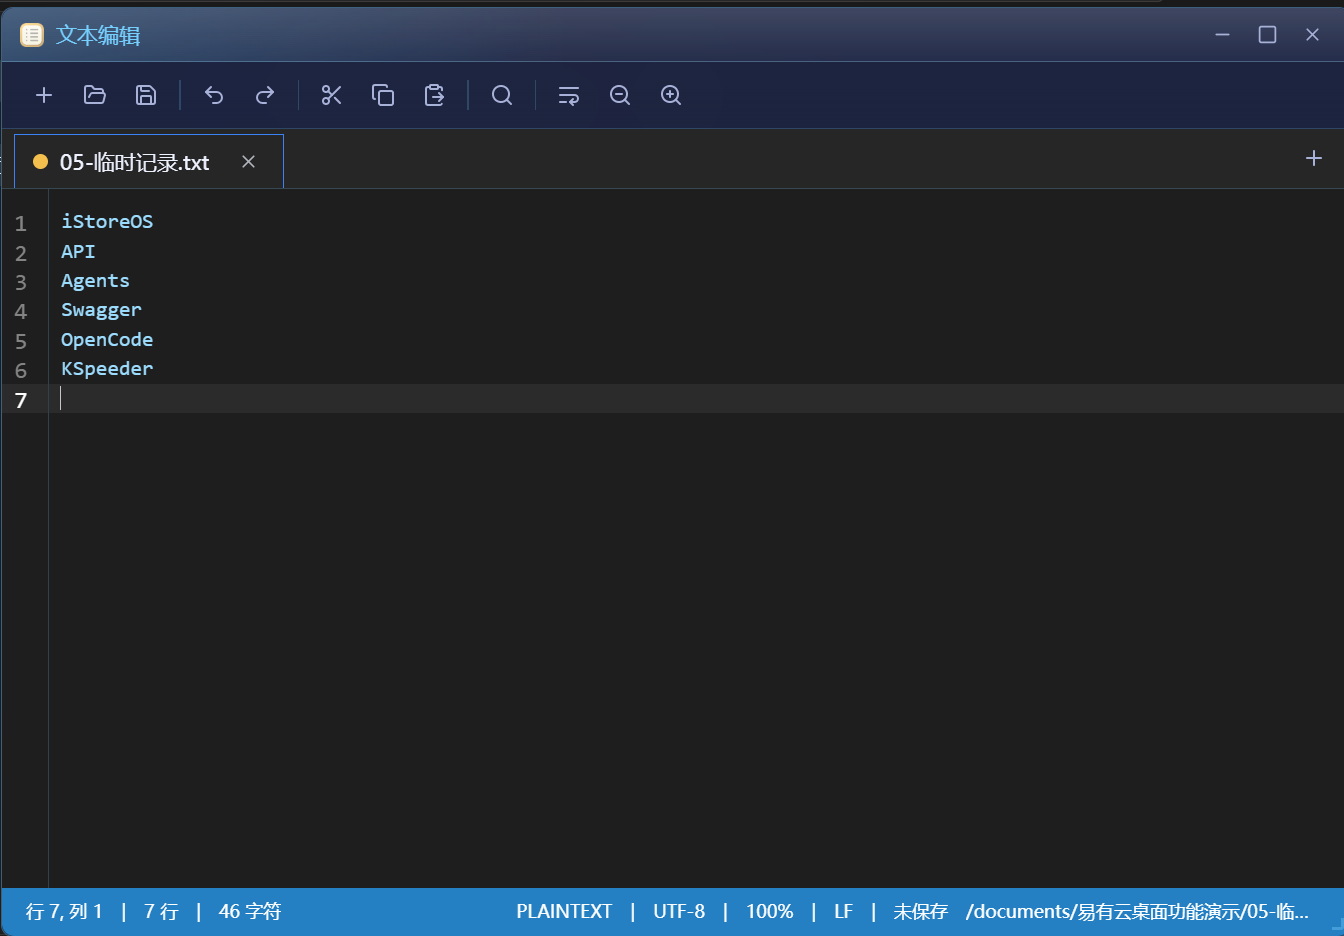Toggle word wrap in toolbar
The height and width of the screenshot is (936, 1344).
tap(569, 95)
